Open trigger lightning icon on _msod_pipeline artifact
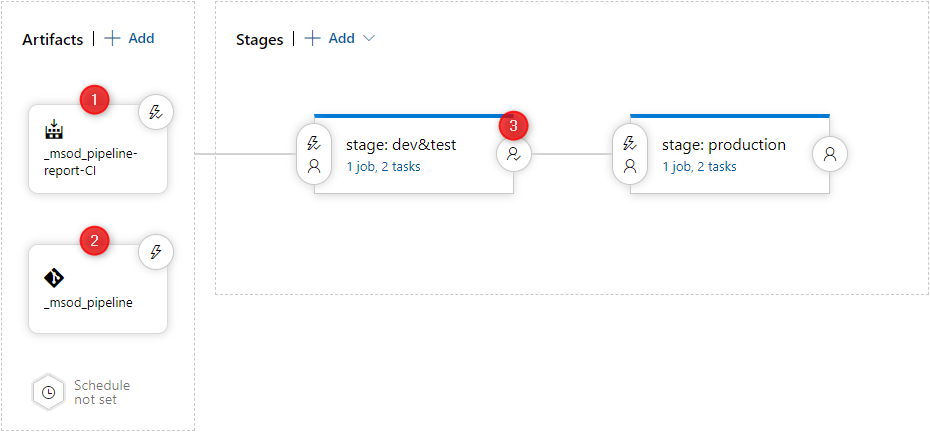 (x=156, y=252)
